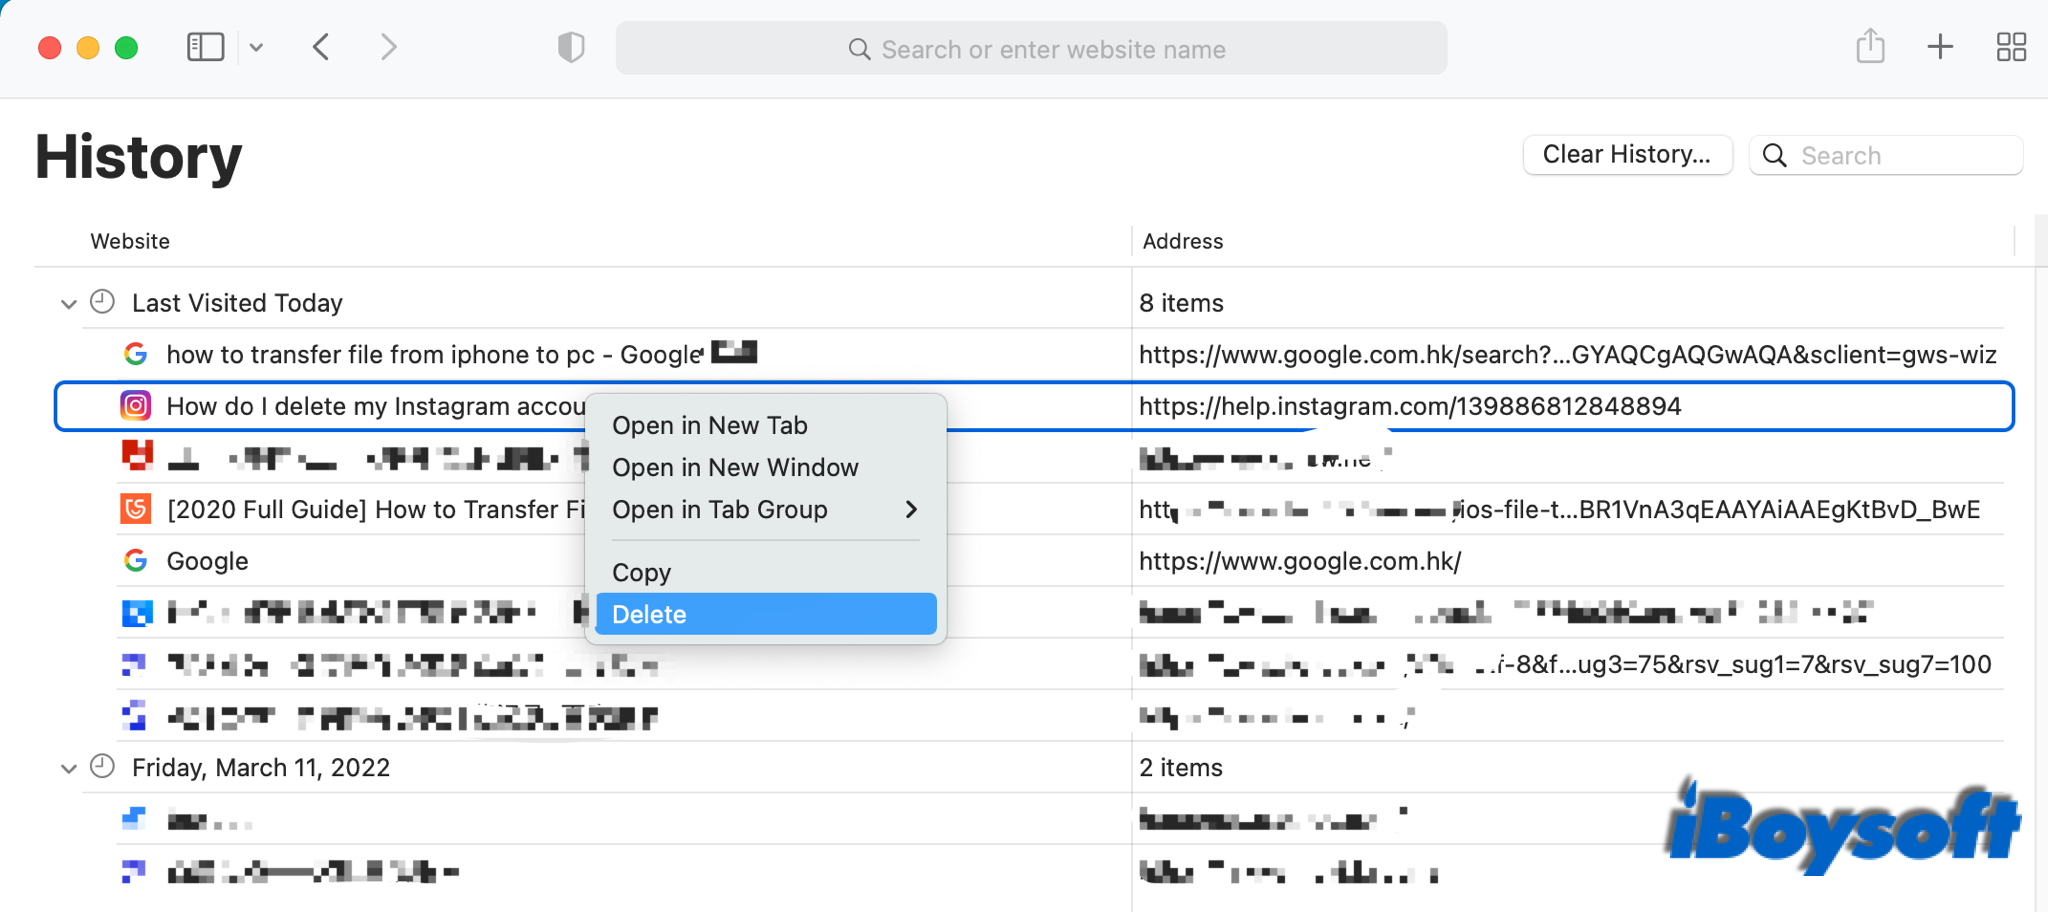Go back with the back arrow

[x=321, y=47]
